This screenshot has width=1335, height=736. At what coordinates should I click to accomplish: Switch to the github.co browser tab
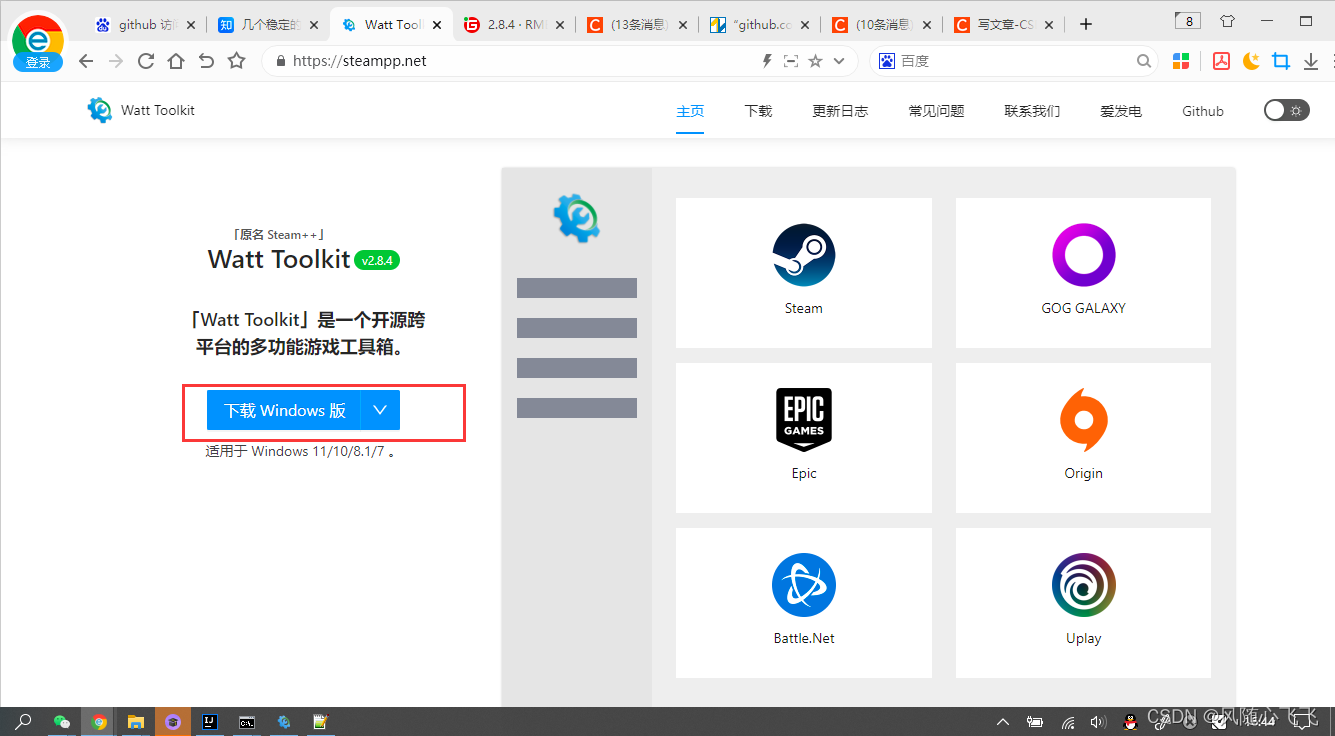click(x=760, y=23)
